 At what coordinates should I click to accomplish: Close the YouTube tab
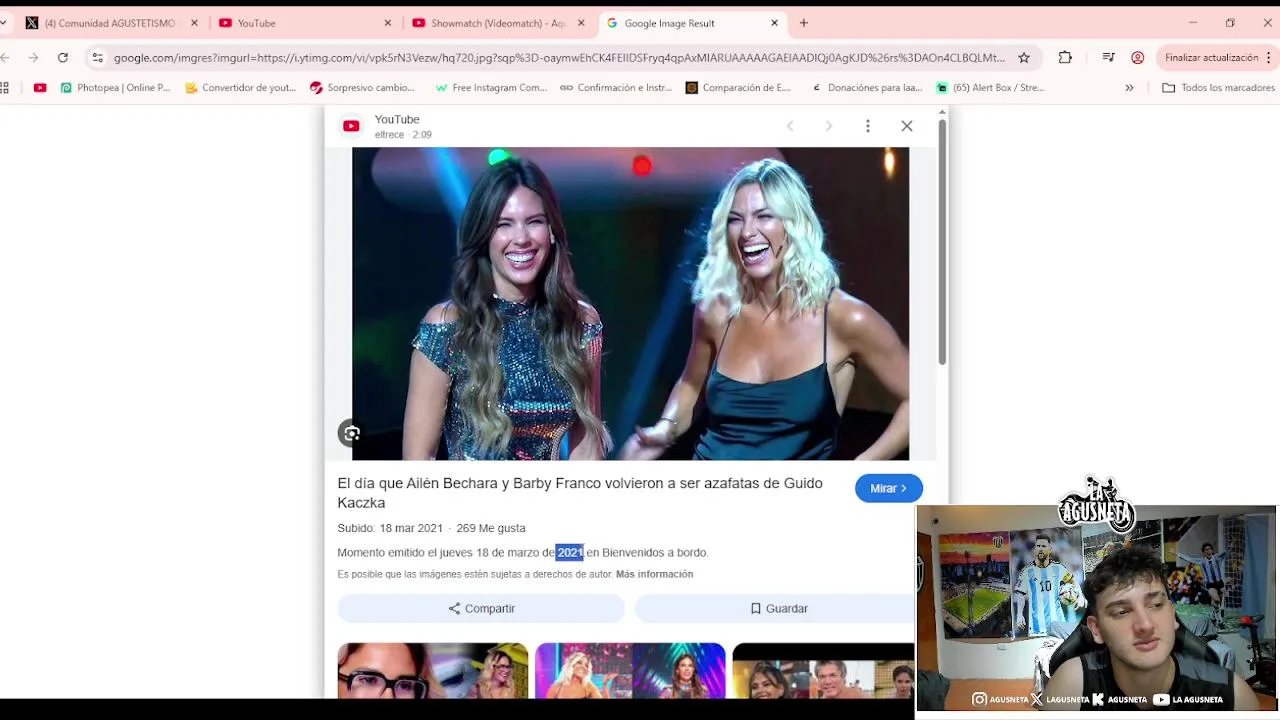tap(388, 23)
